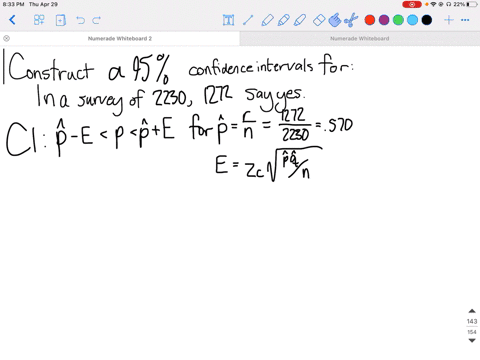This screenshot has width=480, height=360.
Task: Tap the Thu Apr 29 date
Action: point(43,4)
